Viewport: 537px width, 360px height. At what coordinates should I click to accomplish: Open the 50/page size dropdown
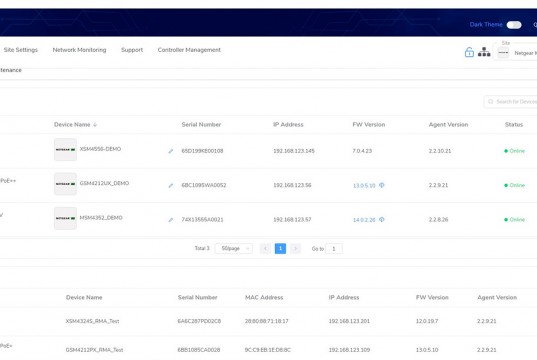(234, 248)
